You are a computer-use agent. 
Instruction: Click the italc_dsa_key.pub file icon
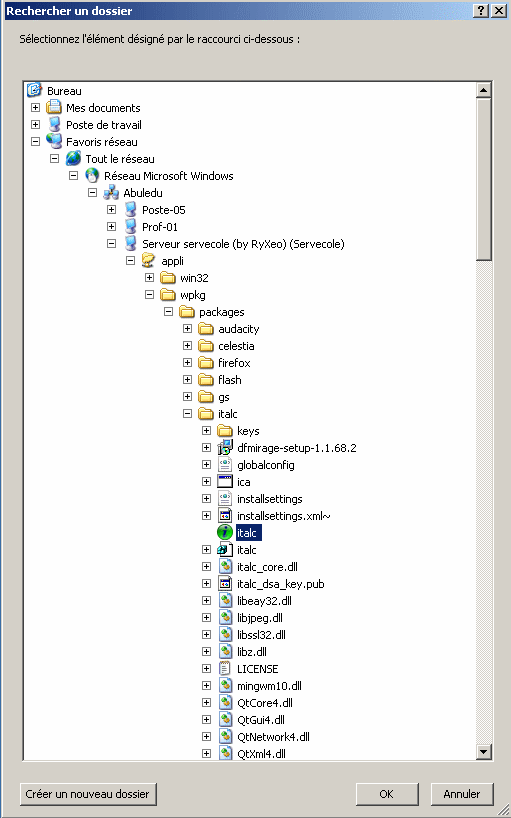(225, 584)
